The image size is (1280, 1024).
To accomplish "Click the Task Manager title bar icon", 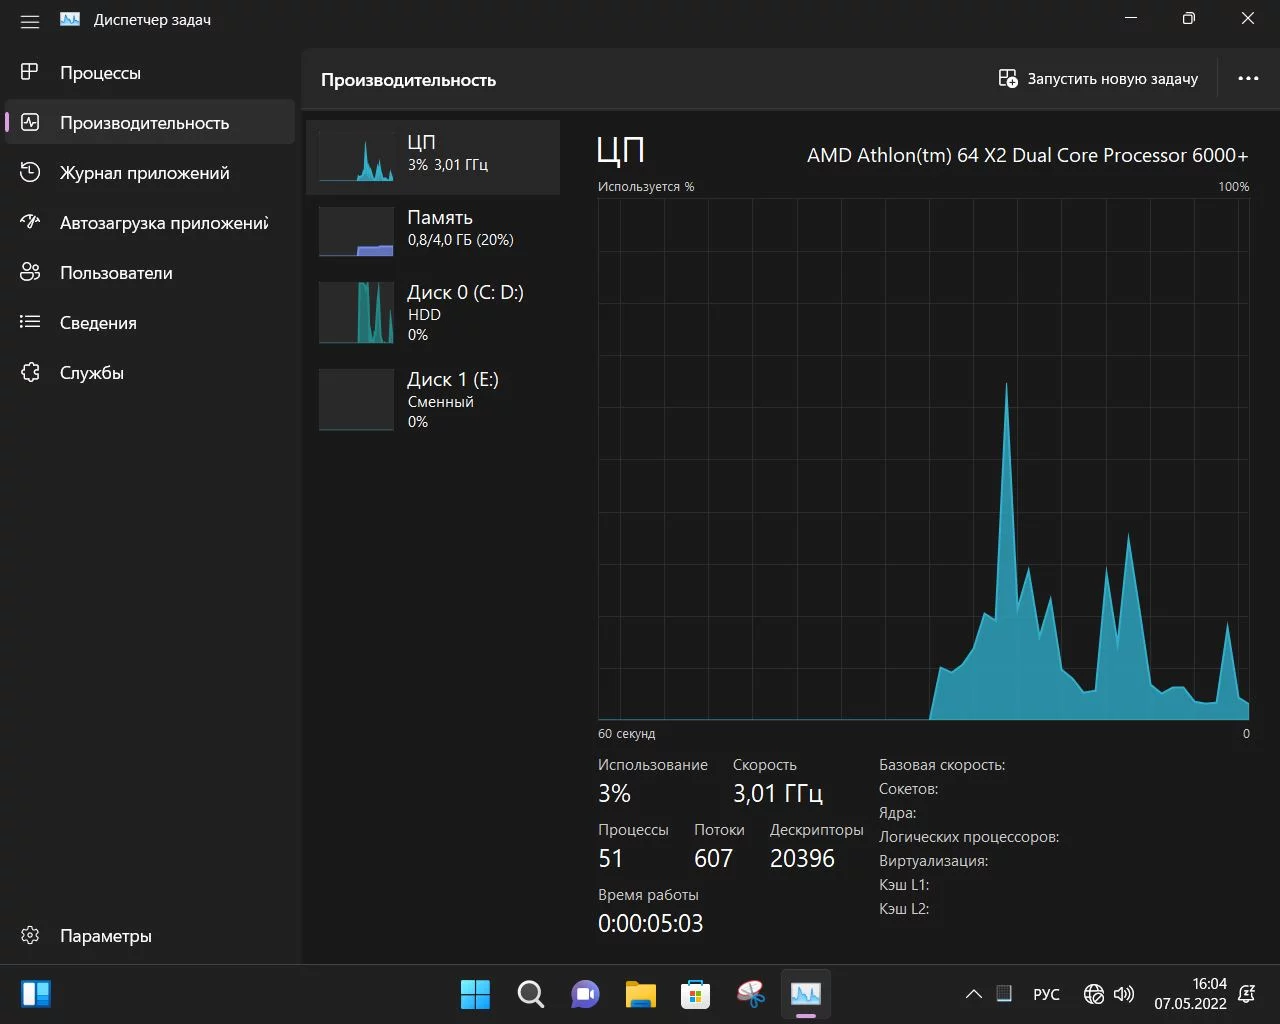I will (70, 20).
